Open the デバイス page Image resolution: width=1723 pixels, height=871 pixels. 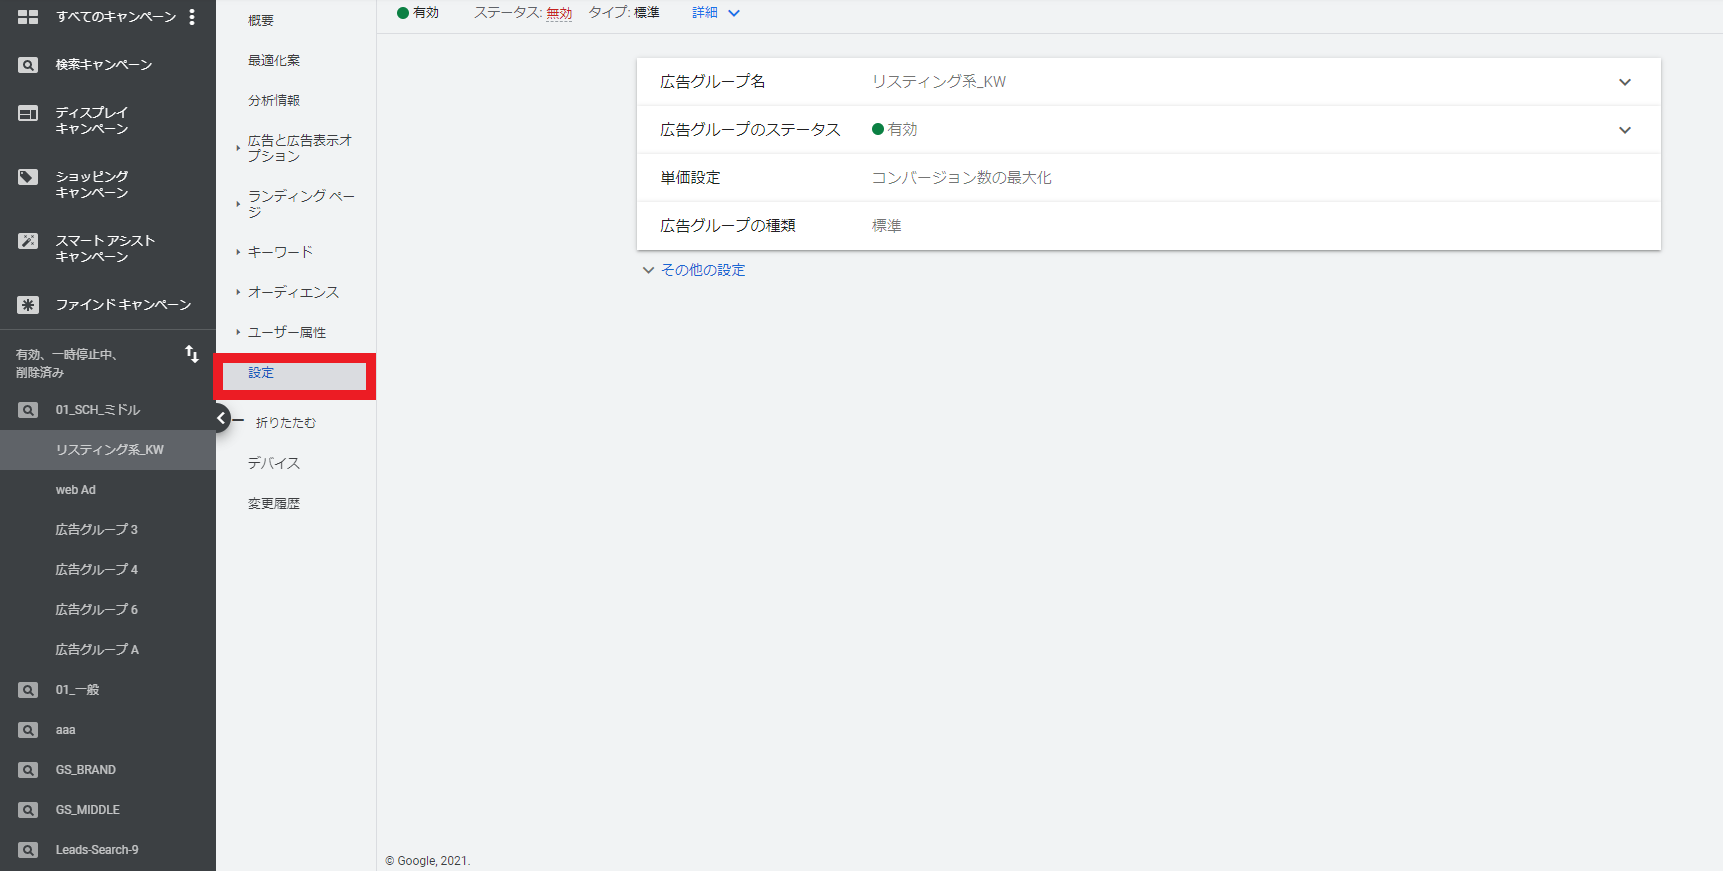pyautogui.click(x=274, y=463)
